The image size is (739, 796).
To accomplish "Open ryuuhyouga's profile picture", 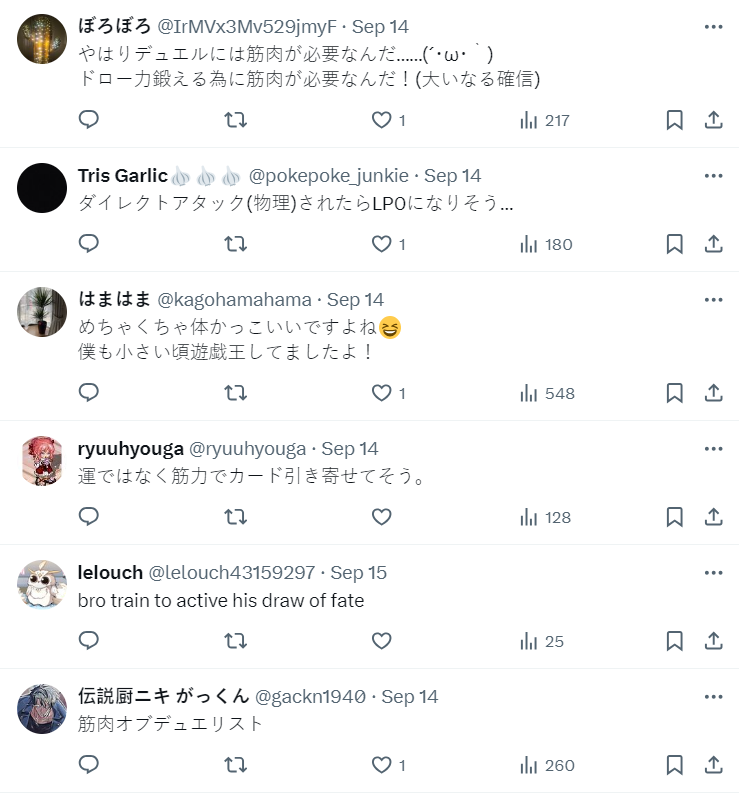I will tap(43, 460).
